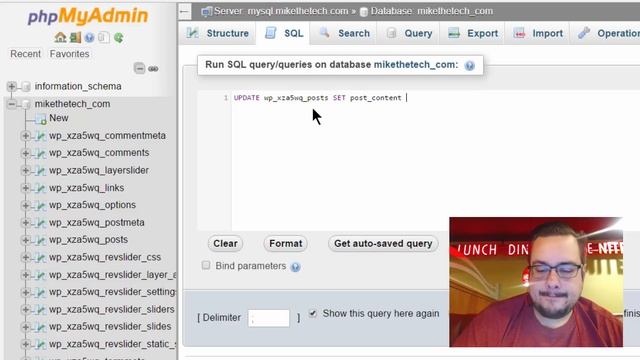The height and width of the screenshot is (360, 640).
Task: Open phpMyAdmin documentation help icon
Action: [89, 38]
